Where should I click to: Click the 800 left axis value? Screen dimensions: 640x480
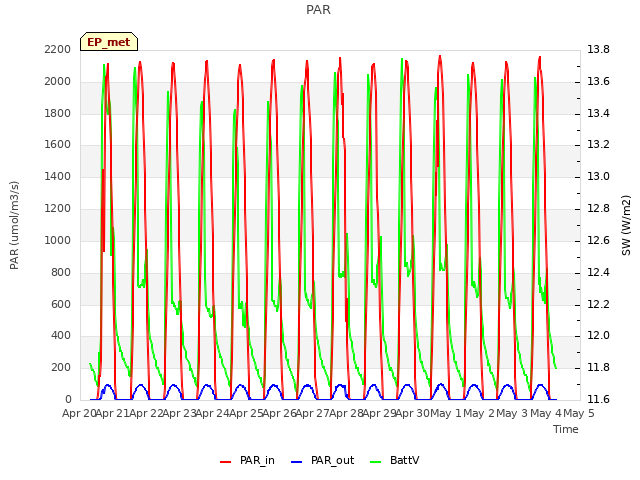click(61, 272)
